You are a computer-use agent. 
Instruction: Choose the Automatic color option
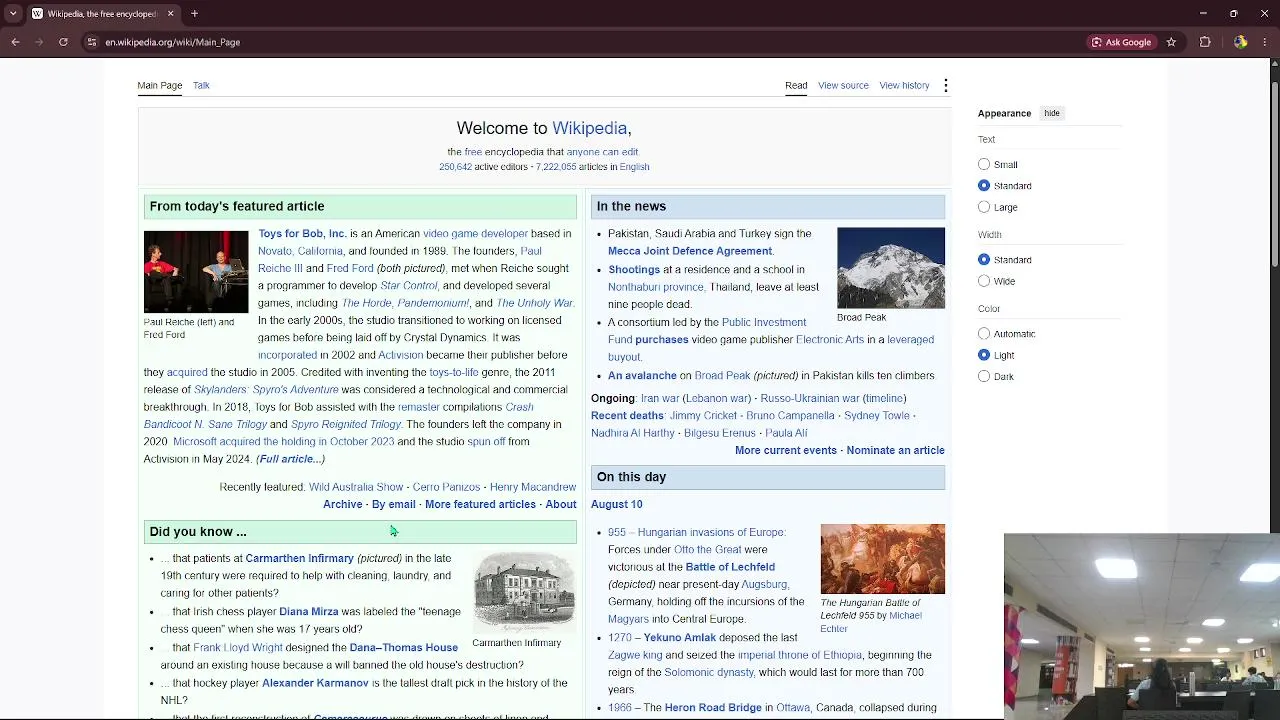pos(984,333)
